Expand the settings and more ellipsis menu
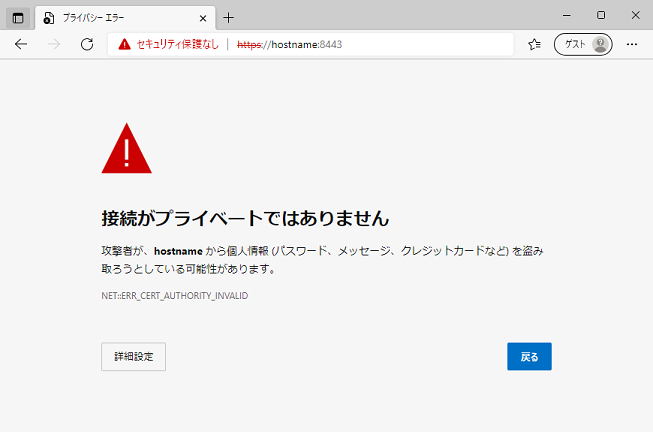This screenshot has width=653, height=432. 632,44
